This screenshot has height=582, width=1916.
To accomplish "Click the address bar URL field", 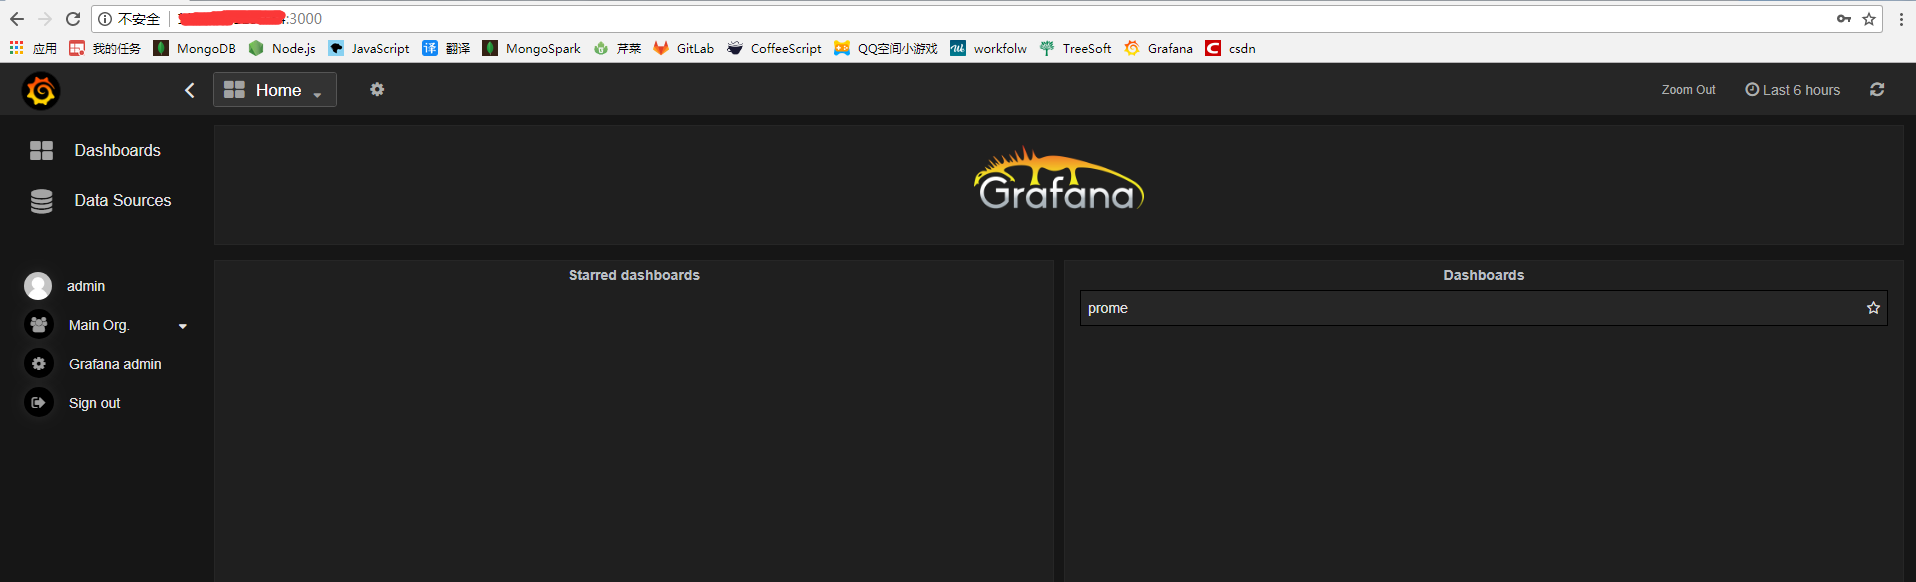I will [987, 19].
